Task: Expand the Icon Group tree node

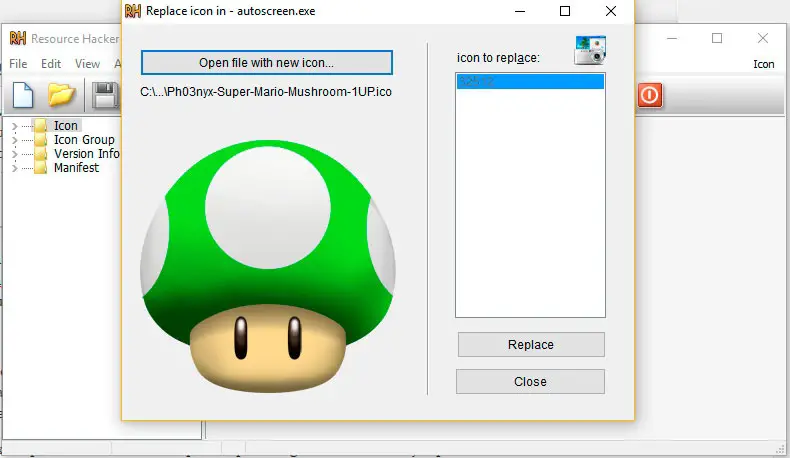Action: (x=15, y=140)
